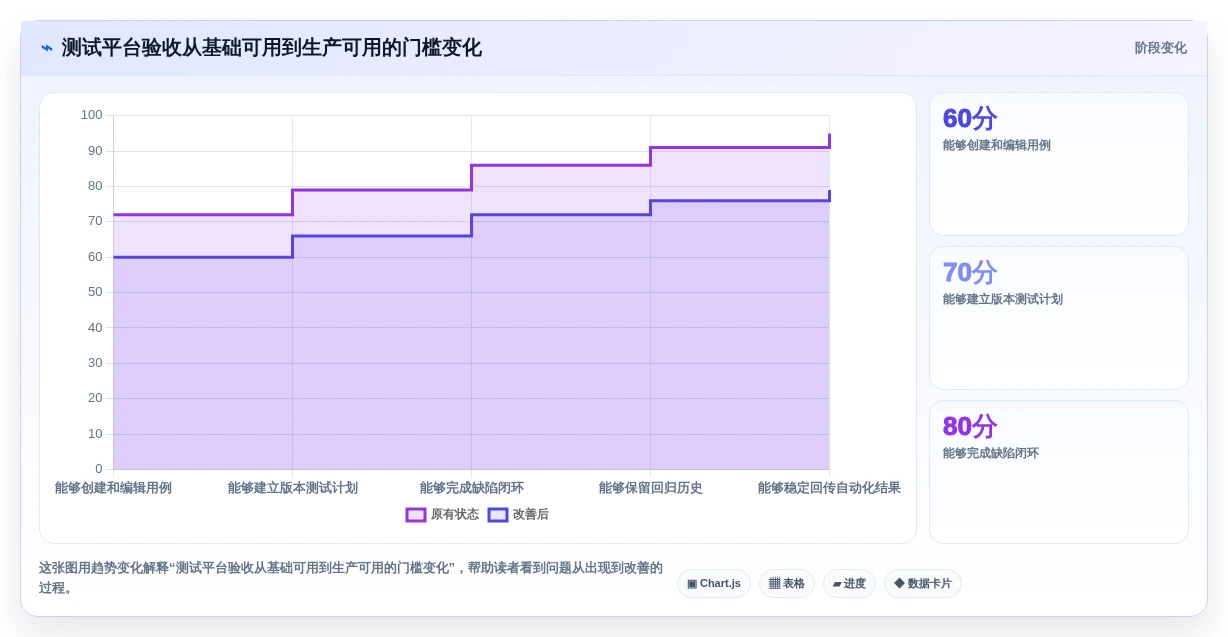
Task: Toggle the 原有状态 legend item
Action: (442, 514)
